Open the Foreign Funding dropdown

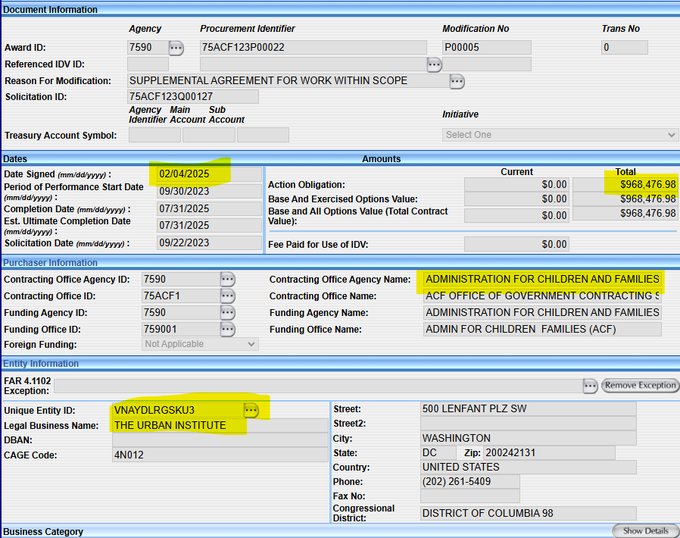(200, 344)
